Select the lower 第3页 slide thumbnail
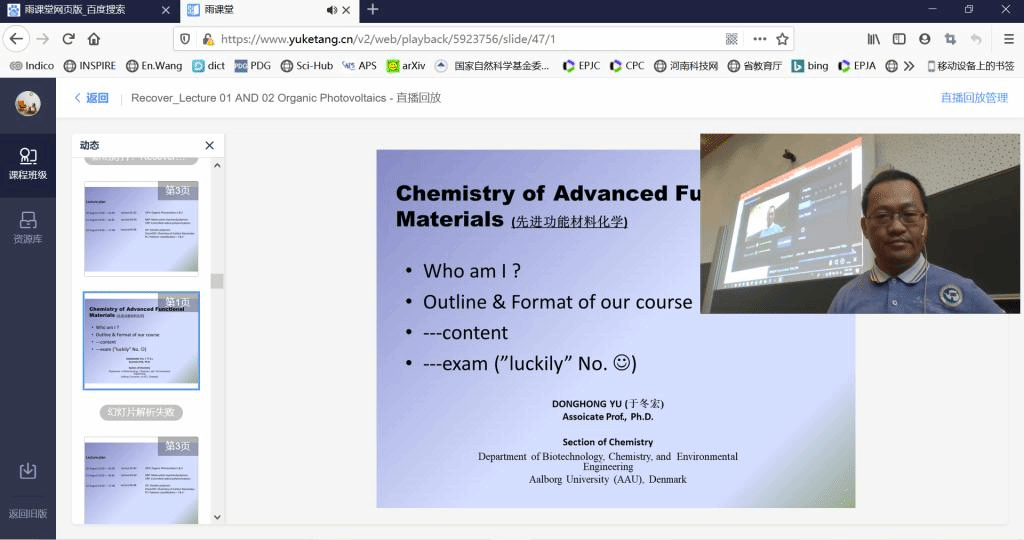 click(141, 479)
